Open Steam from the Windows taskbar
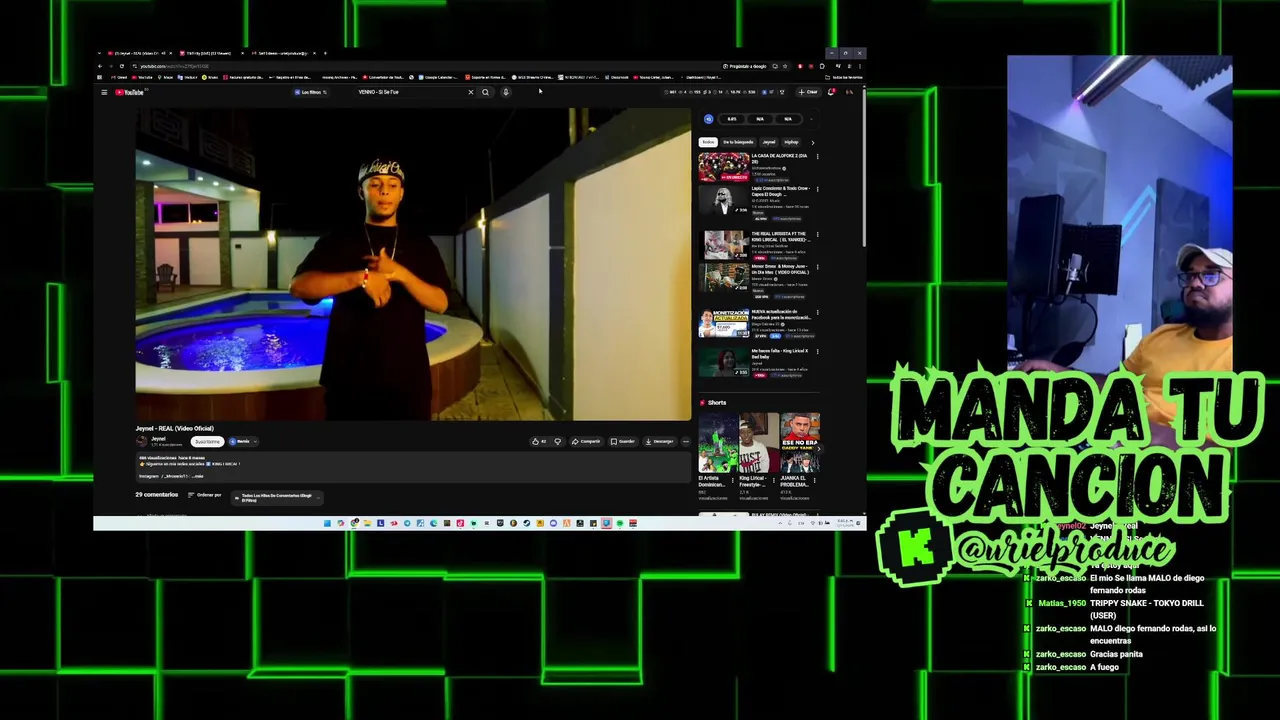 point(527,523)
